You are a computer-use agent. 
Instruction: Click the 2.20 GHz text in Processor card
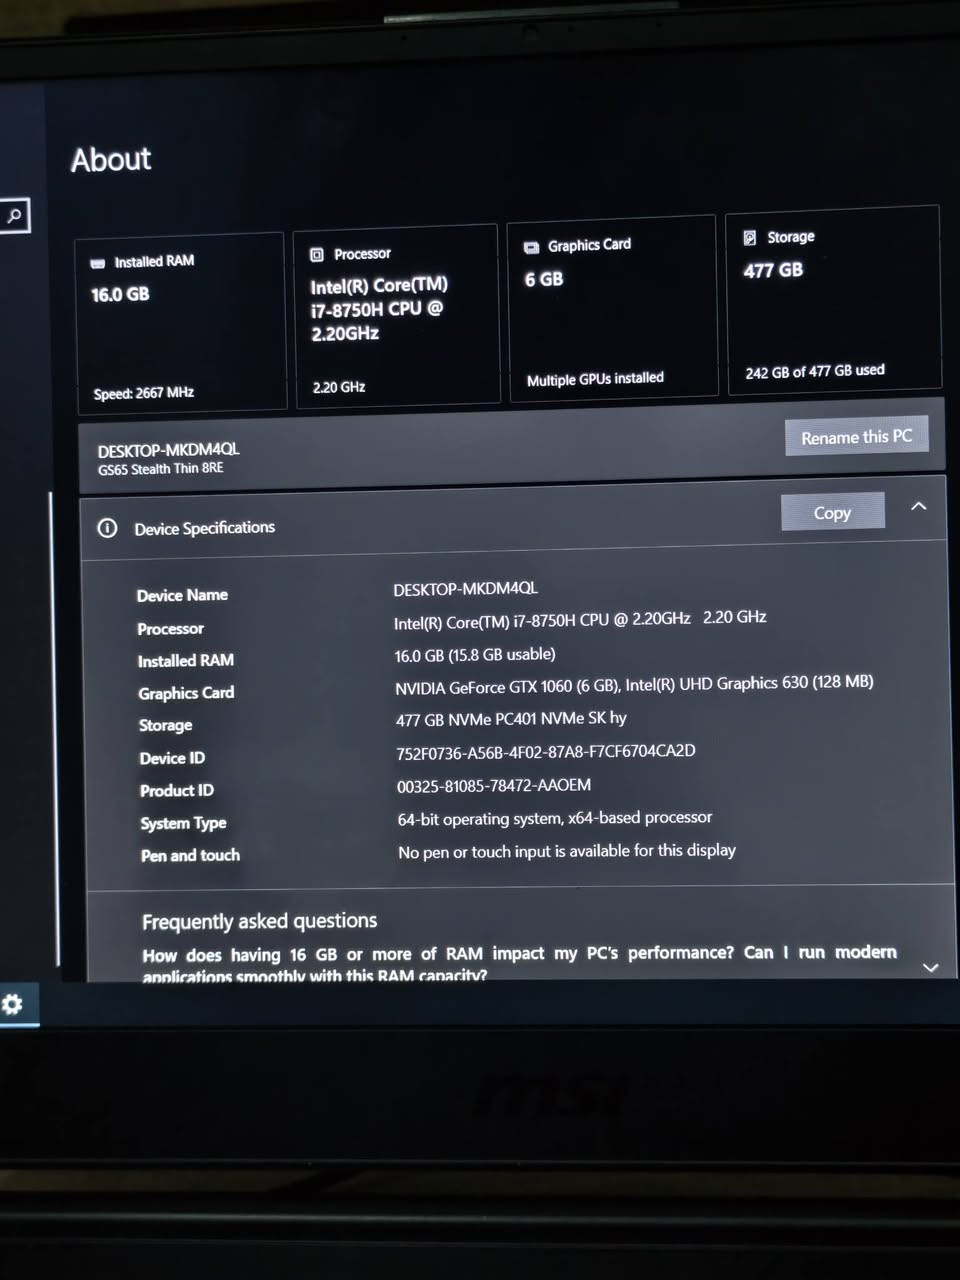tap(339, 387)
